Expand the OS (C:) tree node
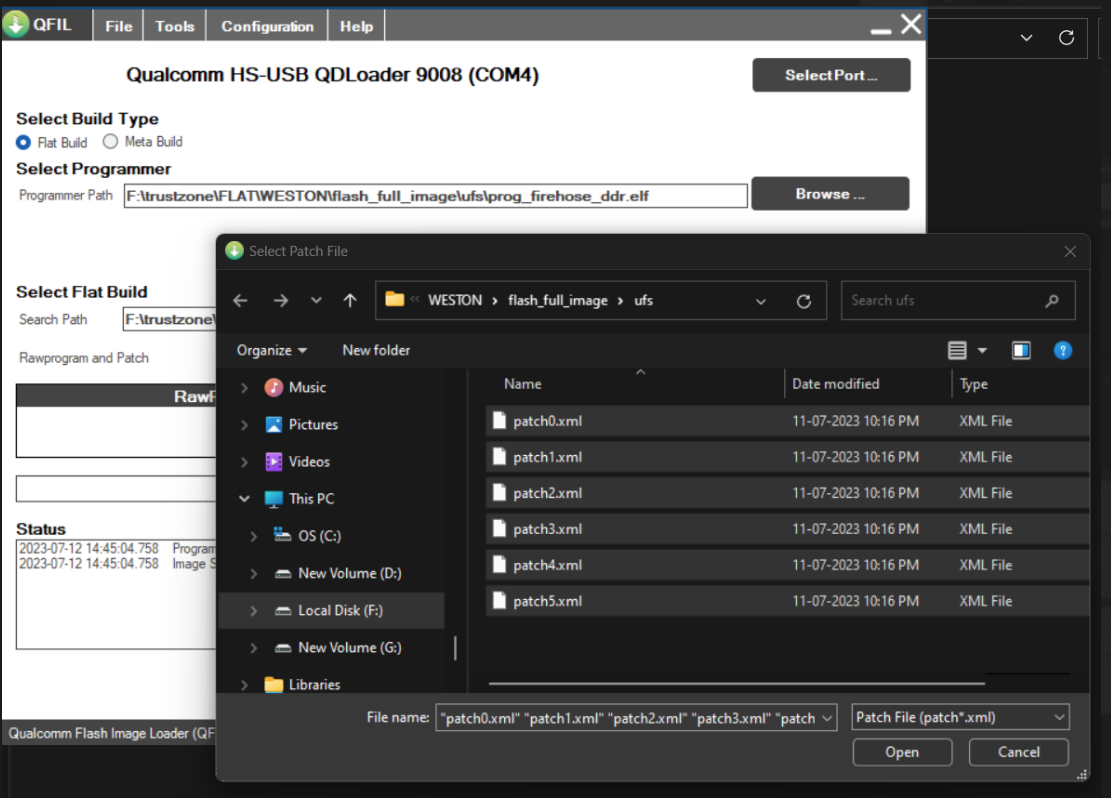 click(254, 536)
